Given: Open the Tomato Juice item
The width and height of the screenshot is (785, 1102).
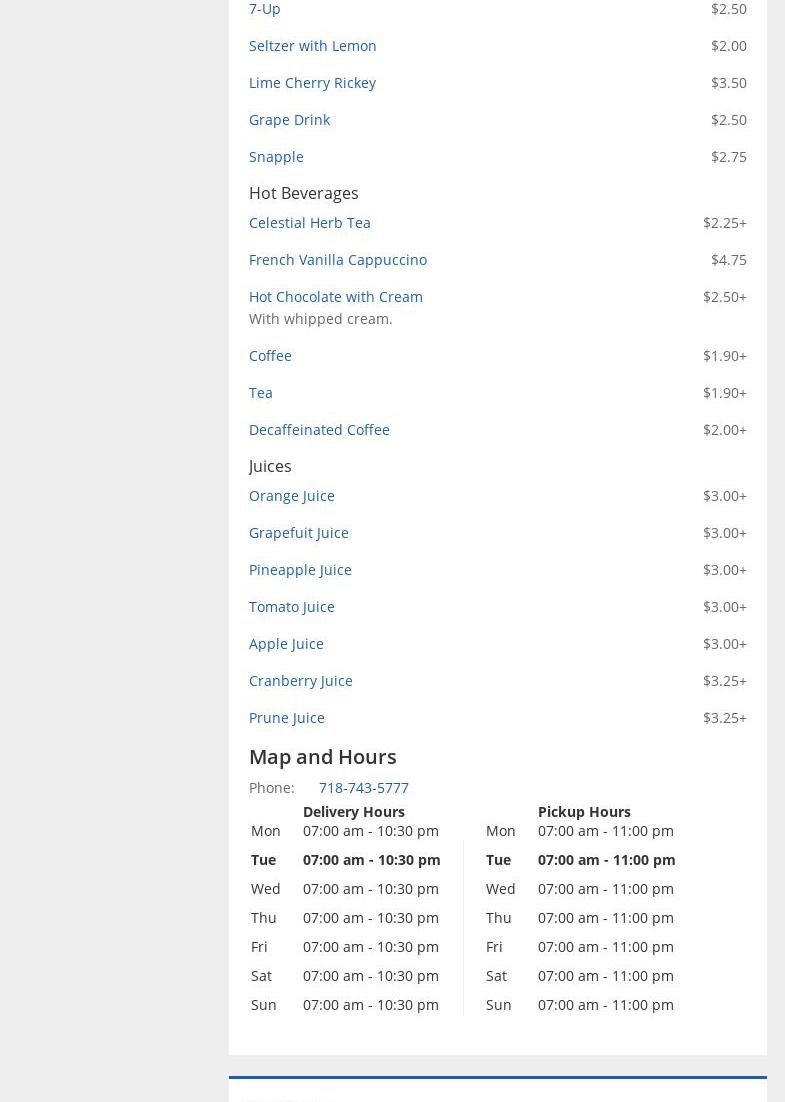Looking at the screenshot, I should pos(291,607).
